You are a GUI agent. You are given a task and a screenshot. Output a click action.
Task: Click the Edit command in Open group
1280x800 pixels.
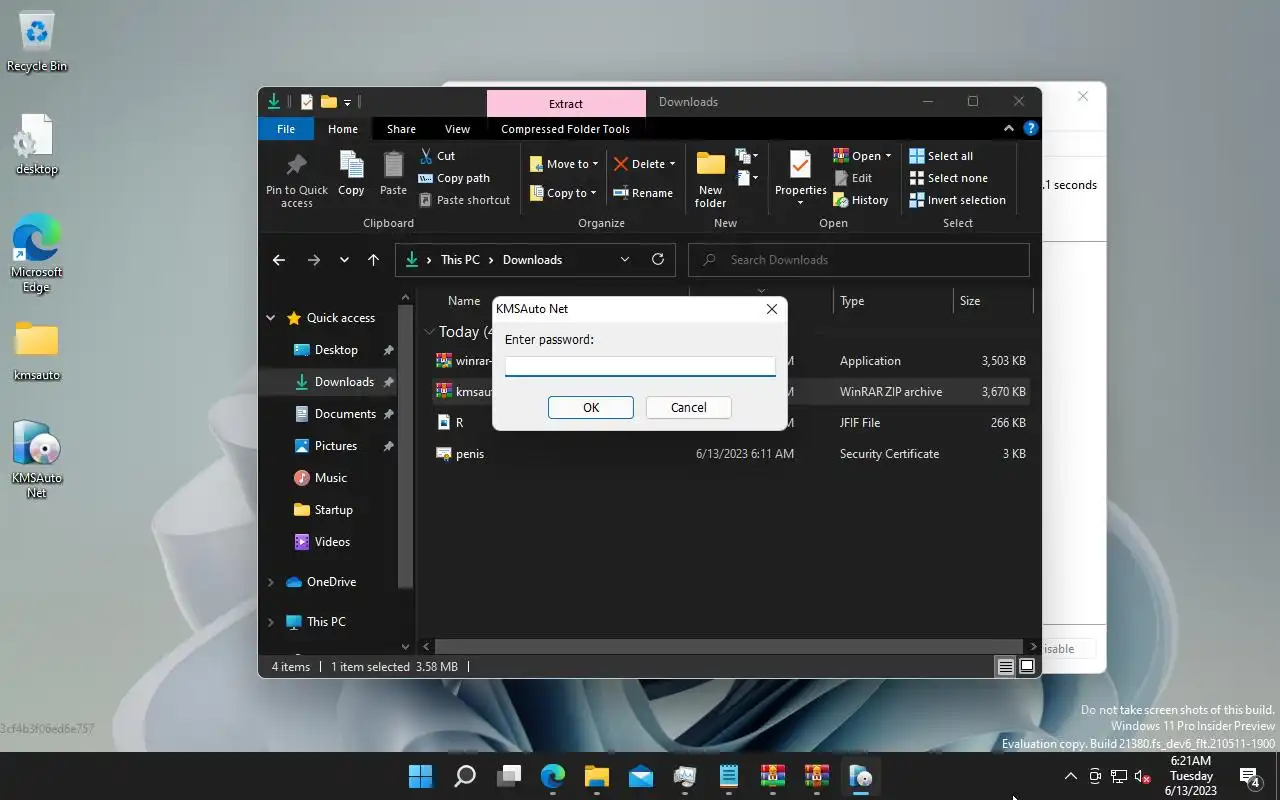tap(853, 178)
